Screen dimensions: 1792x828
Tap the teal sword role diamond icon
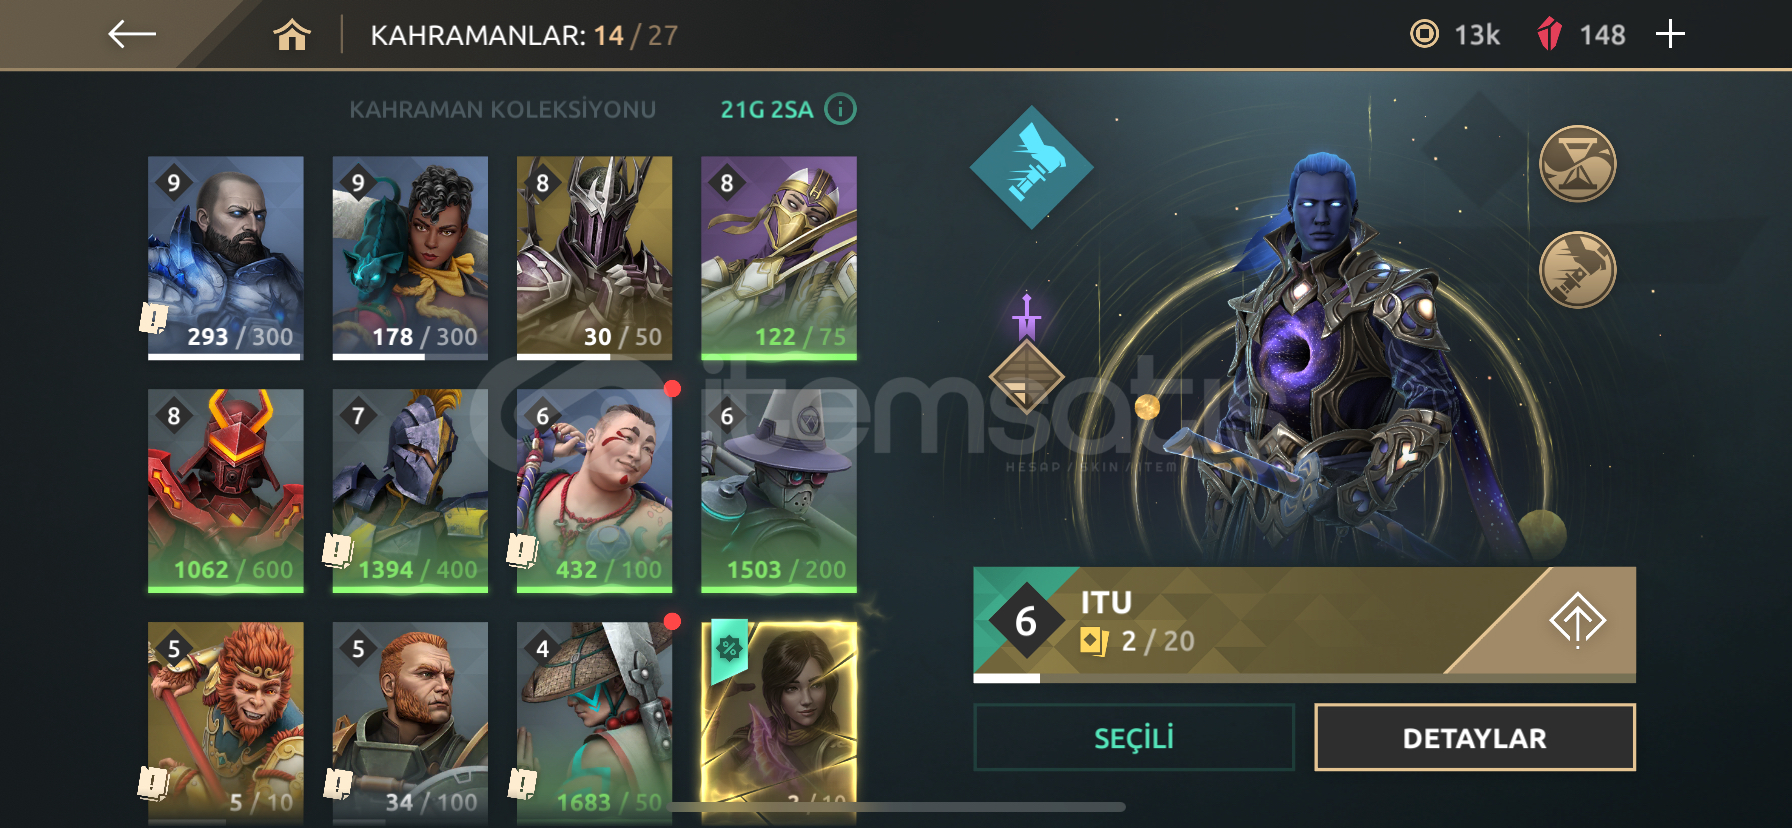point(1032,168)
